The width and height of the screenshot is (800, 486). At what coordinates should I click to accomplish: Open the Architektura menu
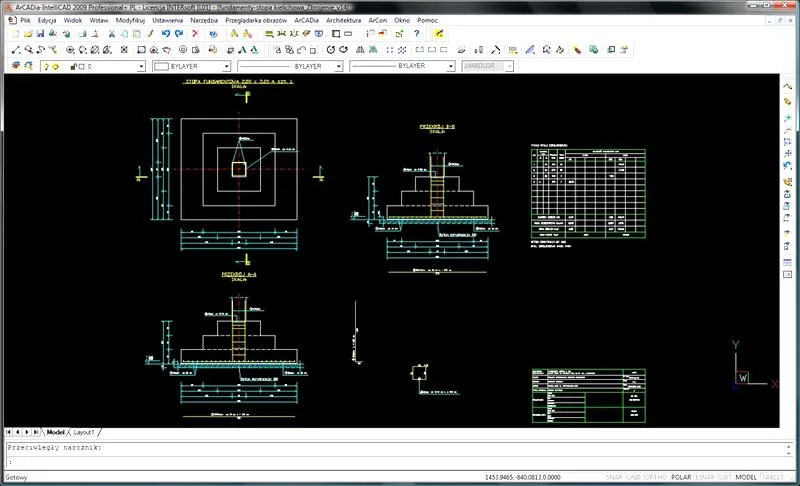click(x=343, y=20)
